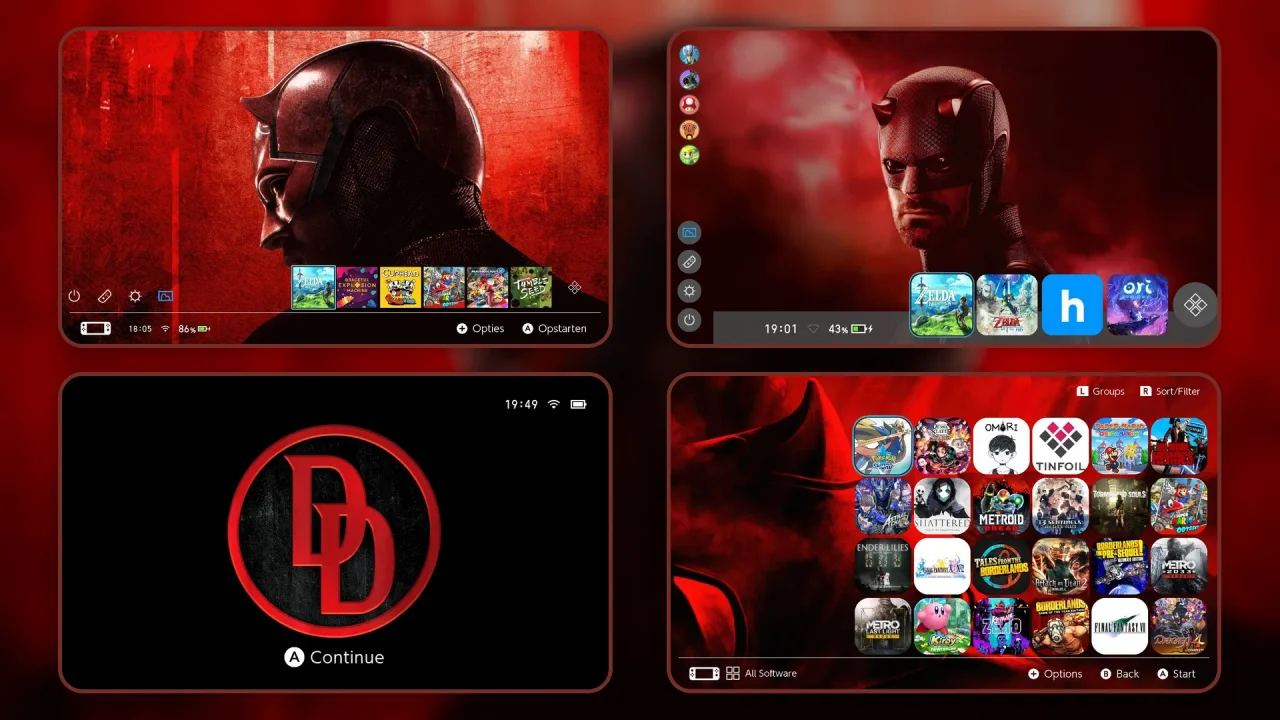The width and height of the screenshot is (1280, 720).
Task: Open power button in the vertical sidebar
Action: (689, 320)
